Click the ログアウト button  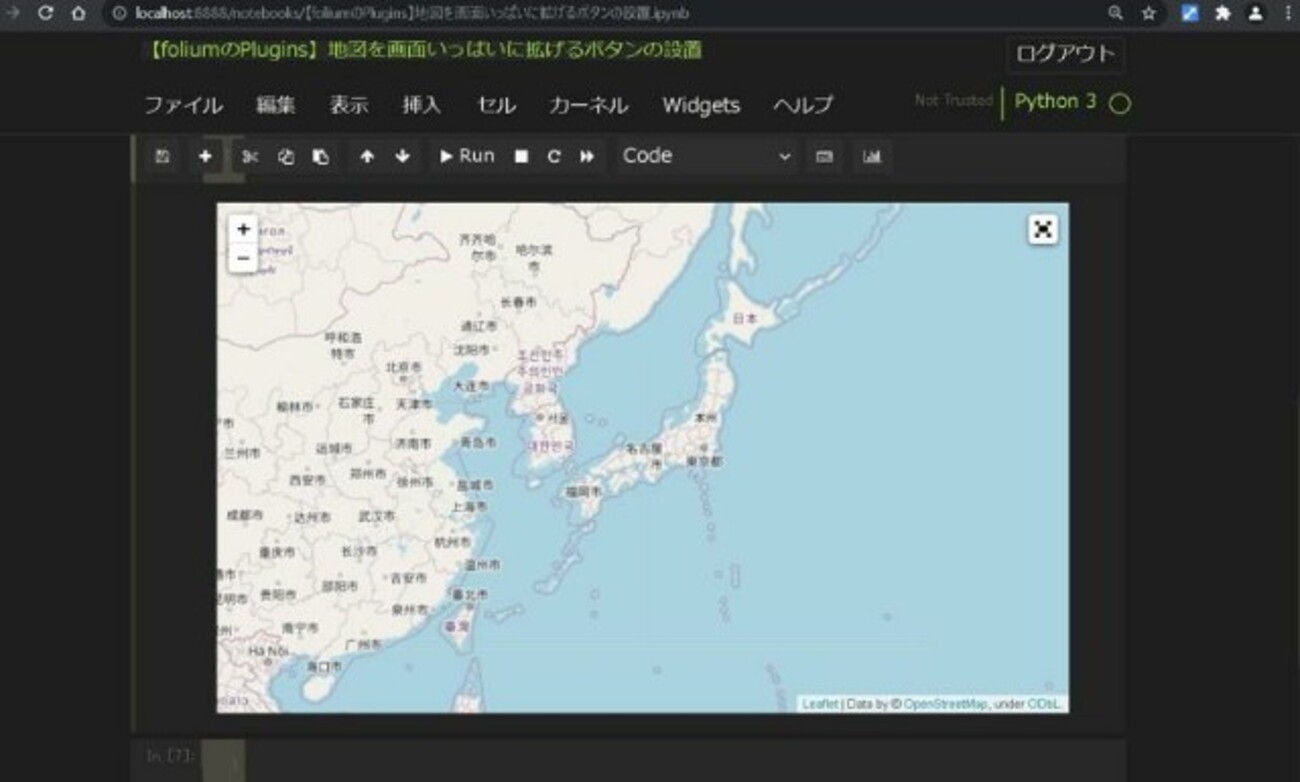pos(1065,55)
